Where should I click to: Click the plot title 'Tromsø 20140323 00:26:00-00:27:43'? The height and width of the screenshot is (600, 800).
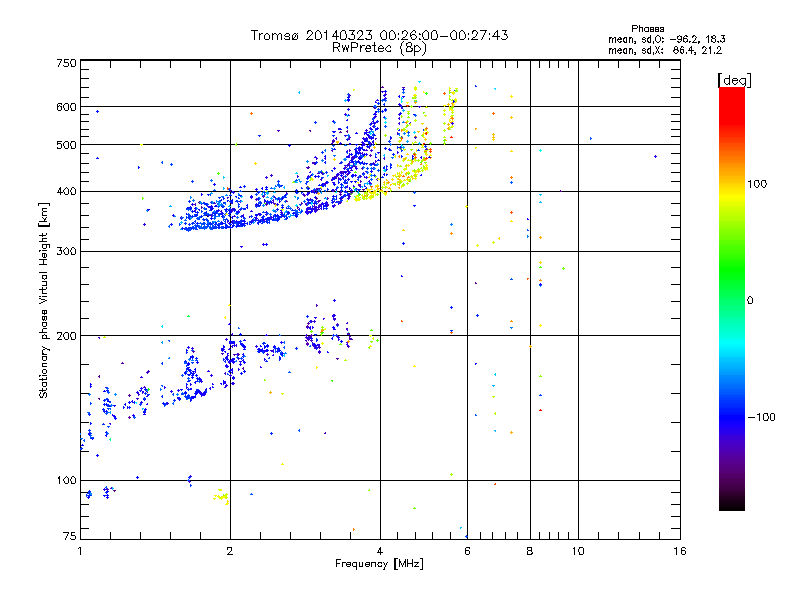[379, 35]
